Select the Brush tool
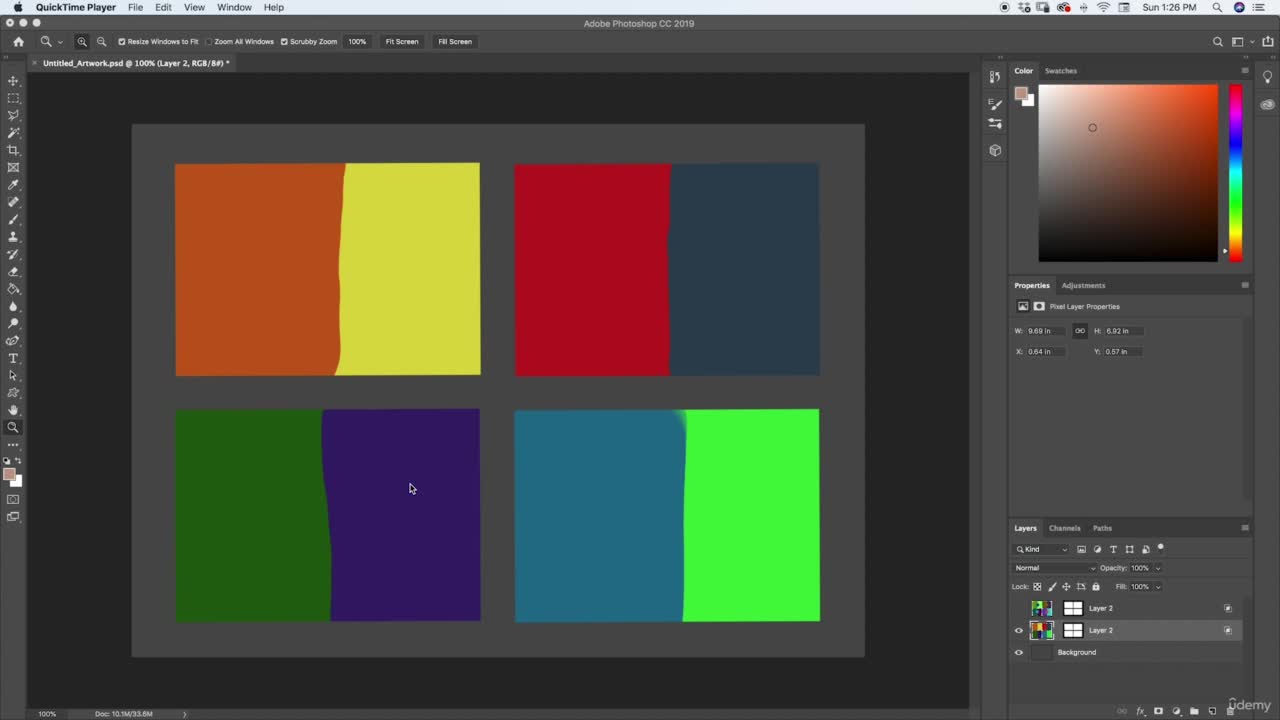 click(13, 219)
